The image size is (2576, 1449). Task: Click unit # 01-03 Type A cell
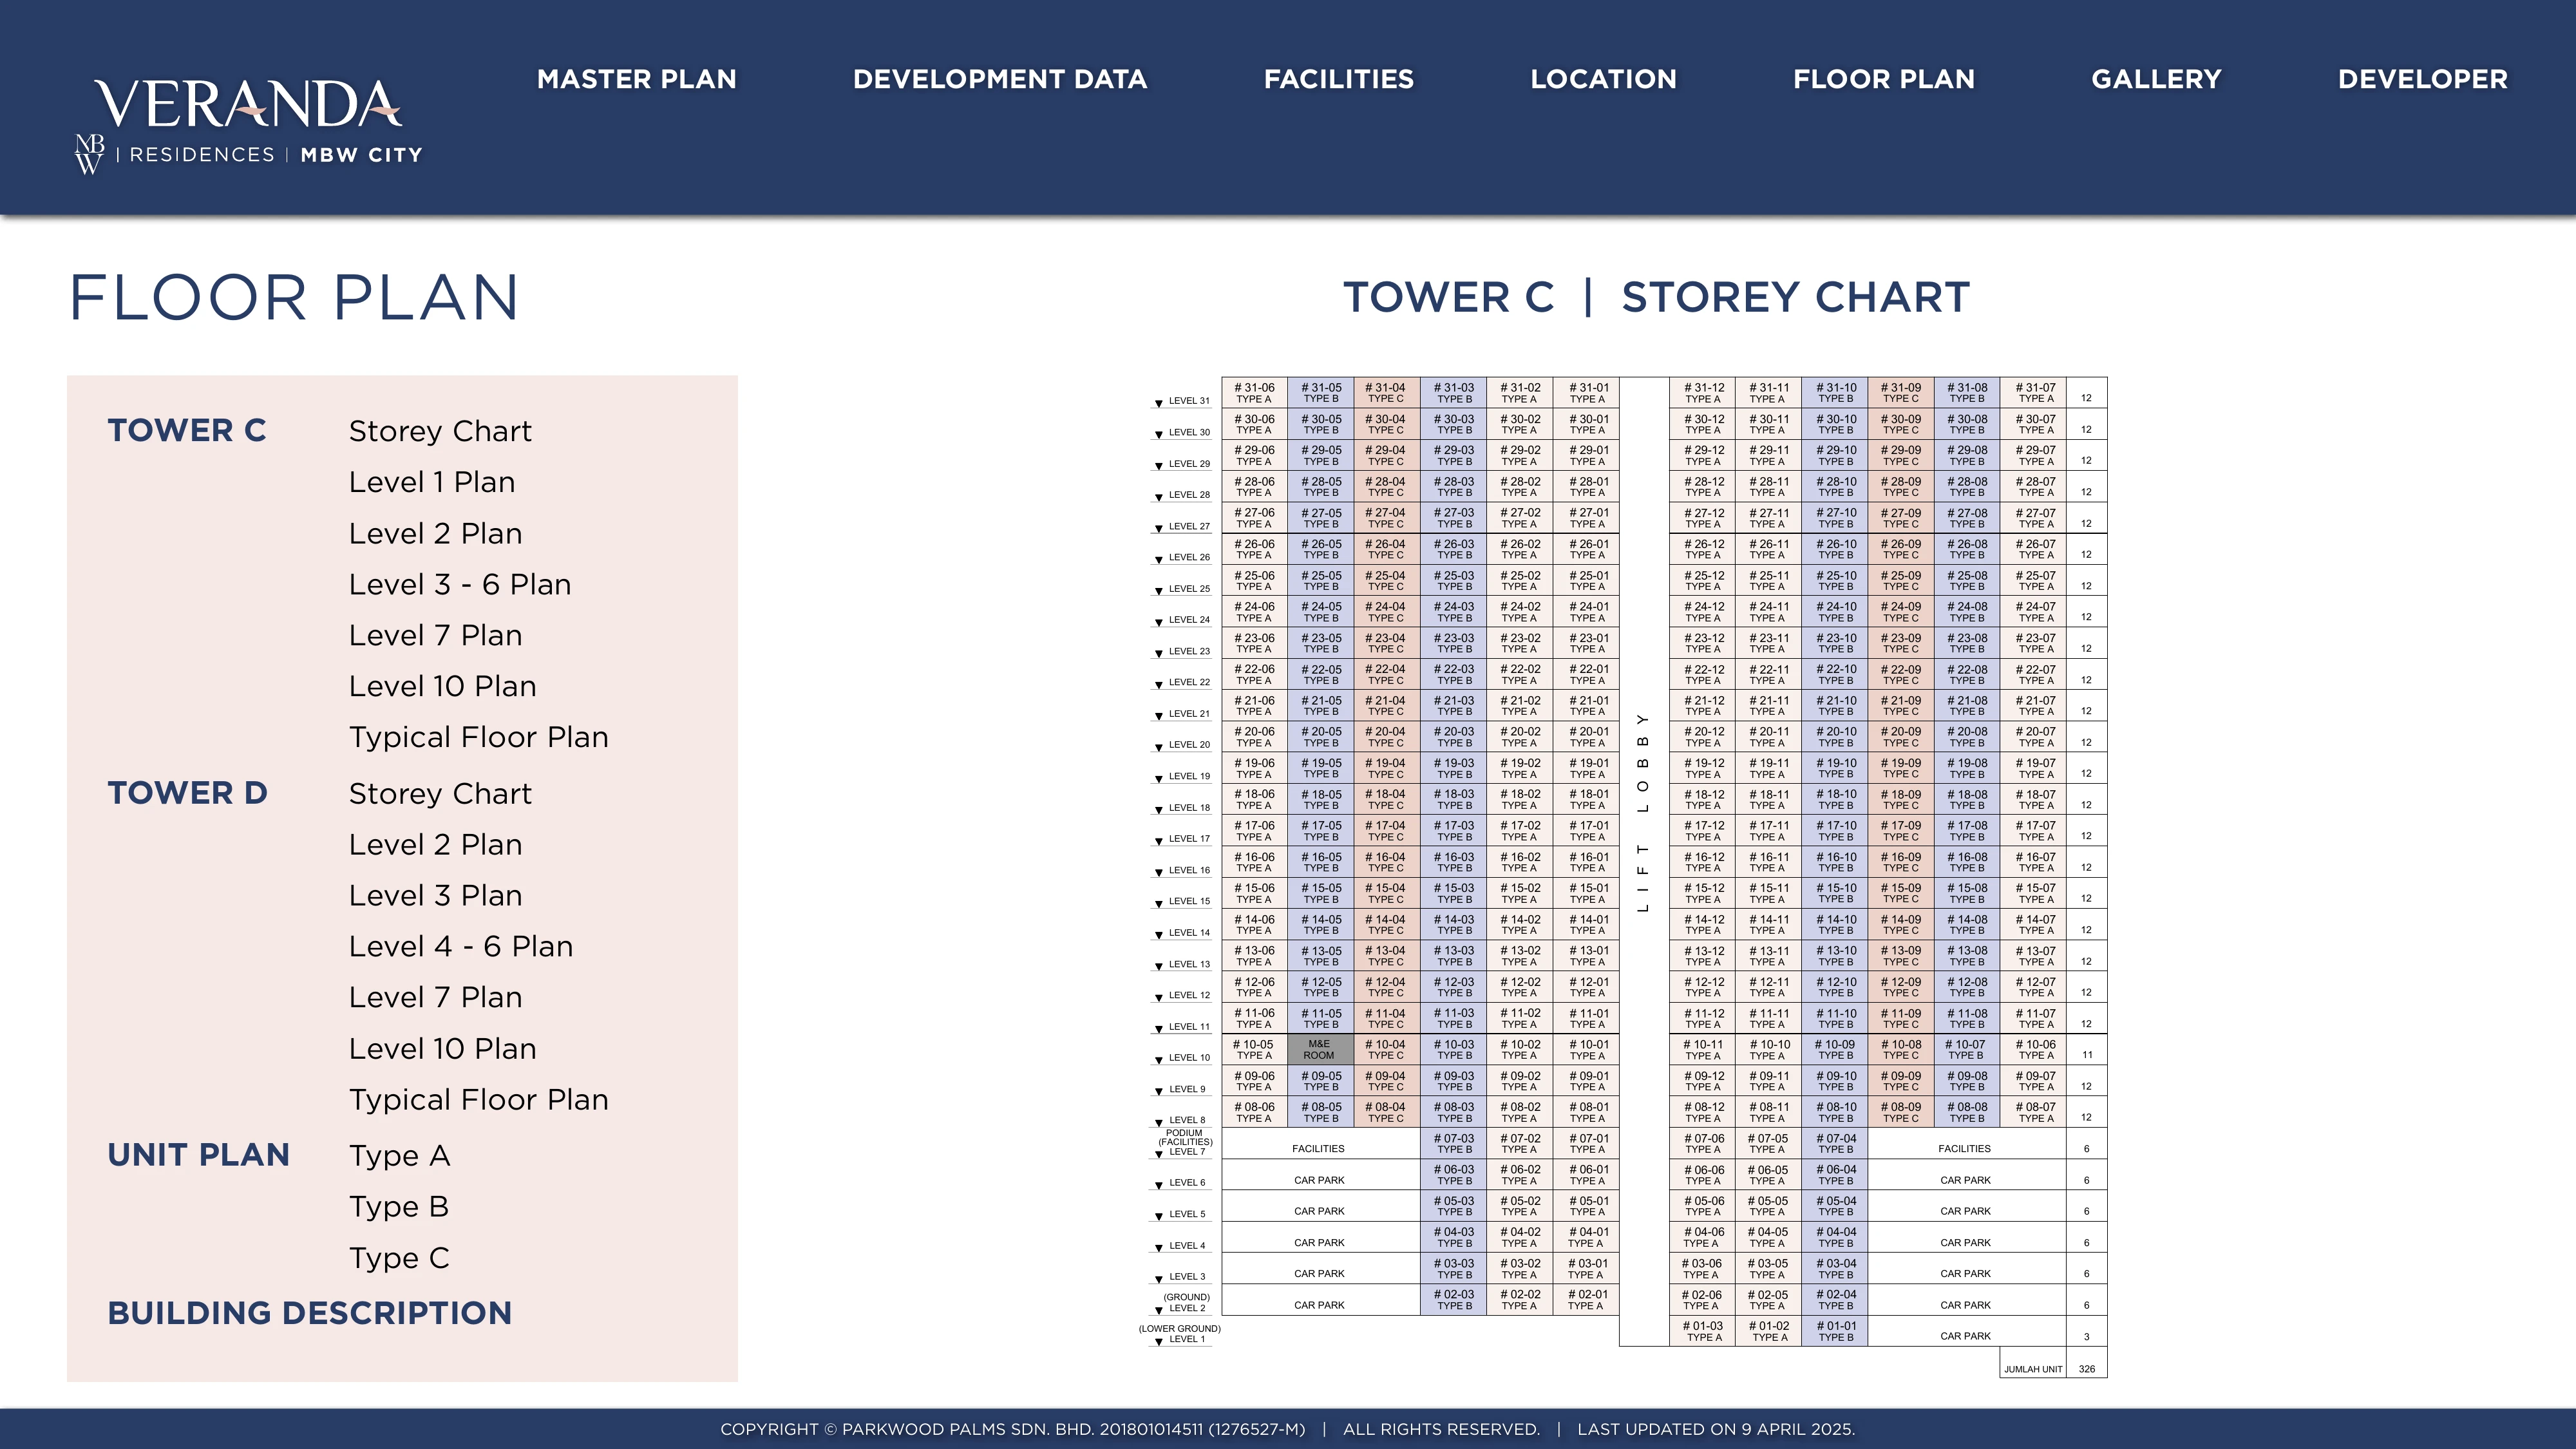pos(1703,1331)
